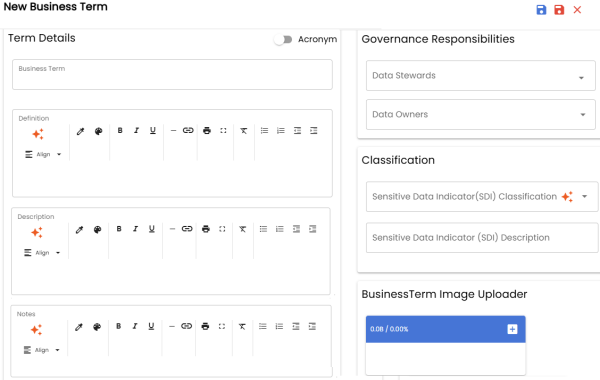Screen dimensions: 600x380
Task: Insert horizontal line in Description editor
Action: [x=172, y=229]
